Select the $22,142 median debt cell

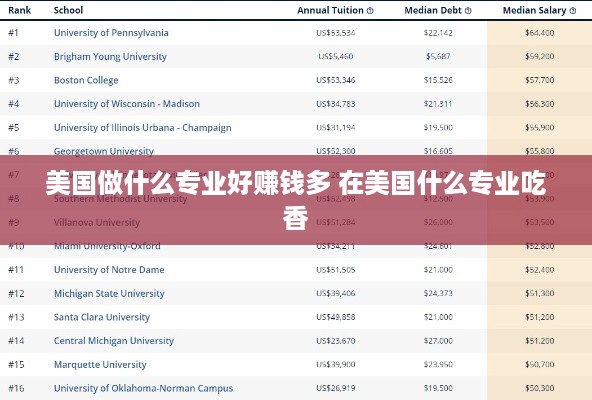438,33
